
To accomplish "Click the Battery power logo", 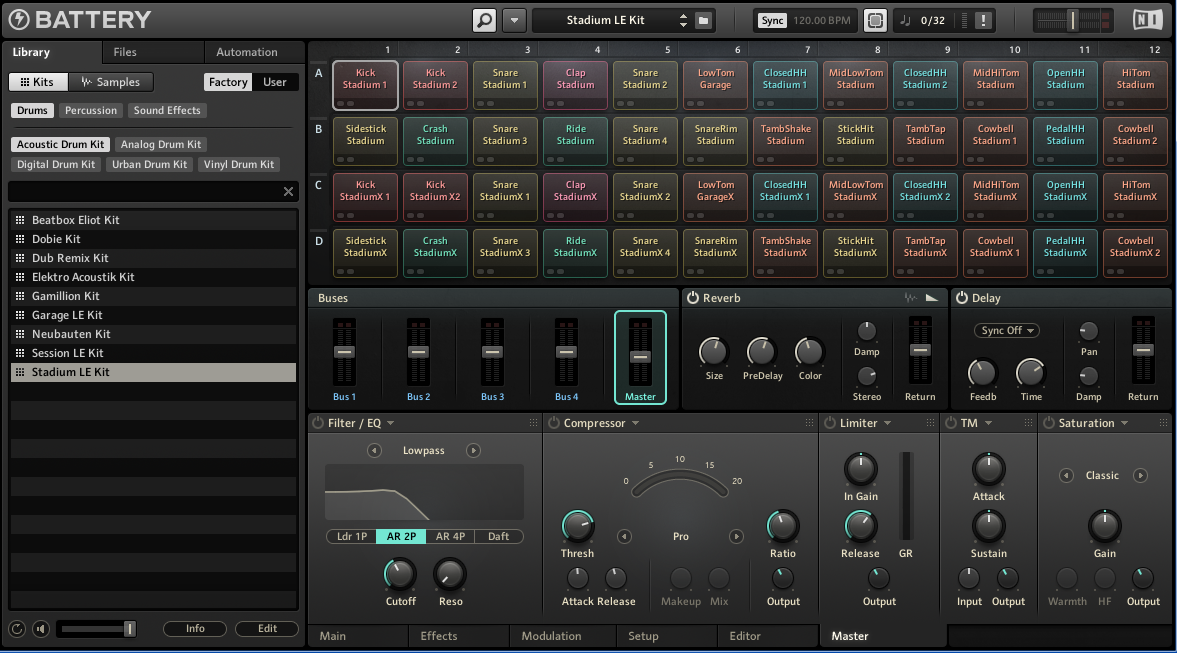I will 19,20.
